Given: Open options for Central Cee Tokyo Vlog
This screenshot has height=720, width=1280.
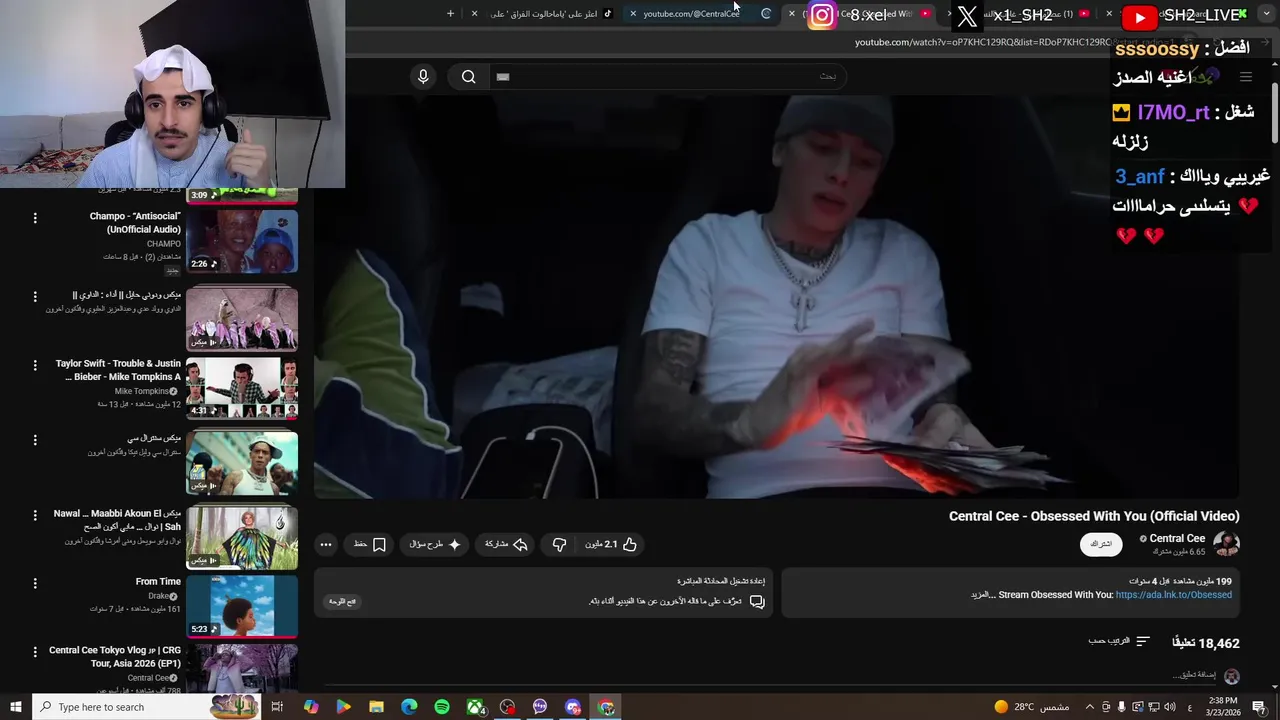Looking at the screenshot, I should pos(35,652).
